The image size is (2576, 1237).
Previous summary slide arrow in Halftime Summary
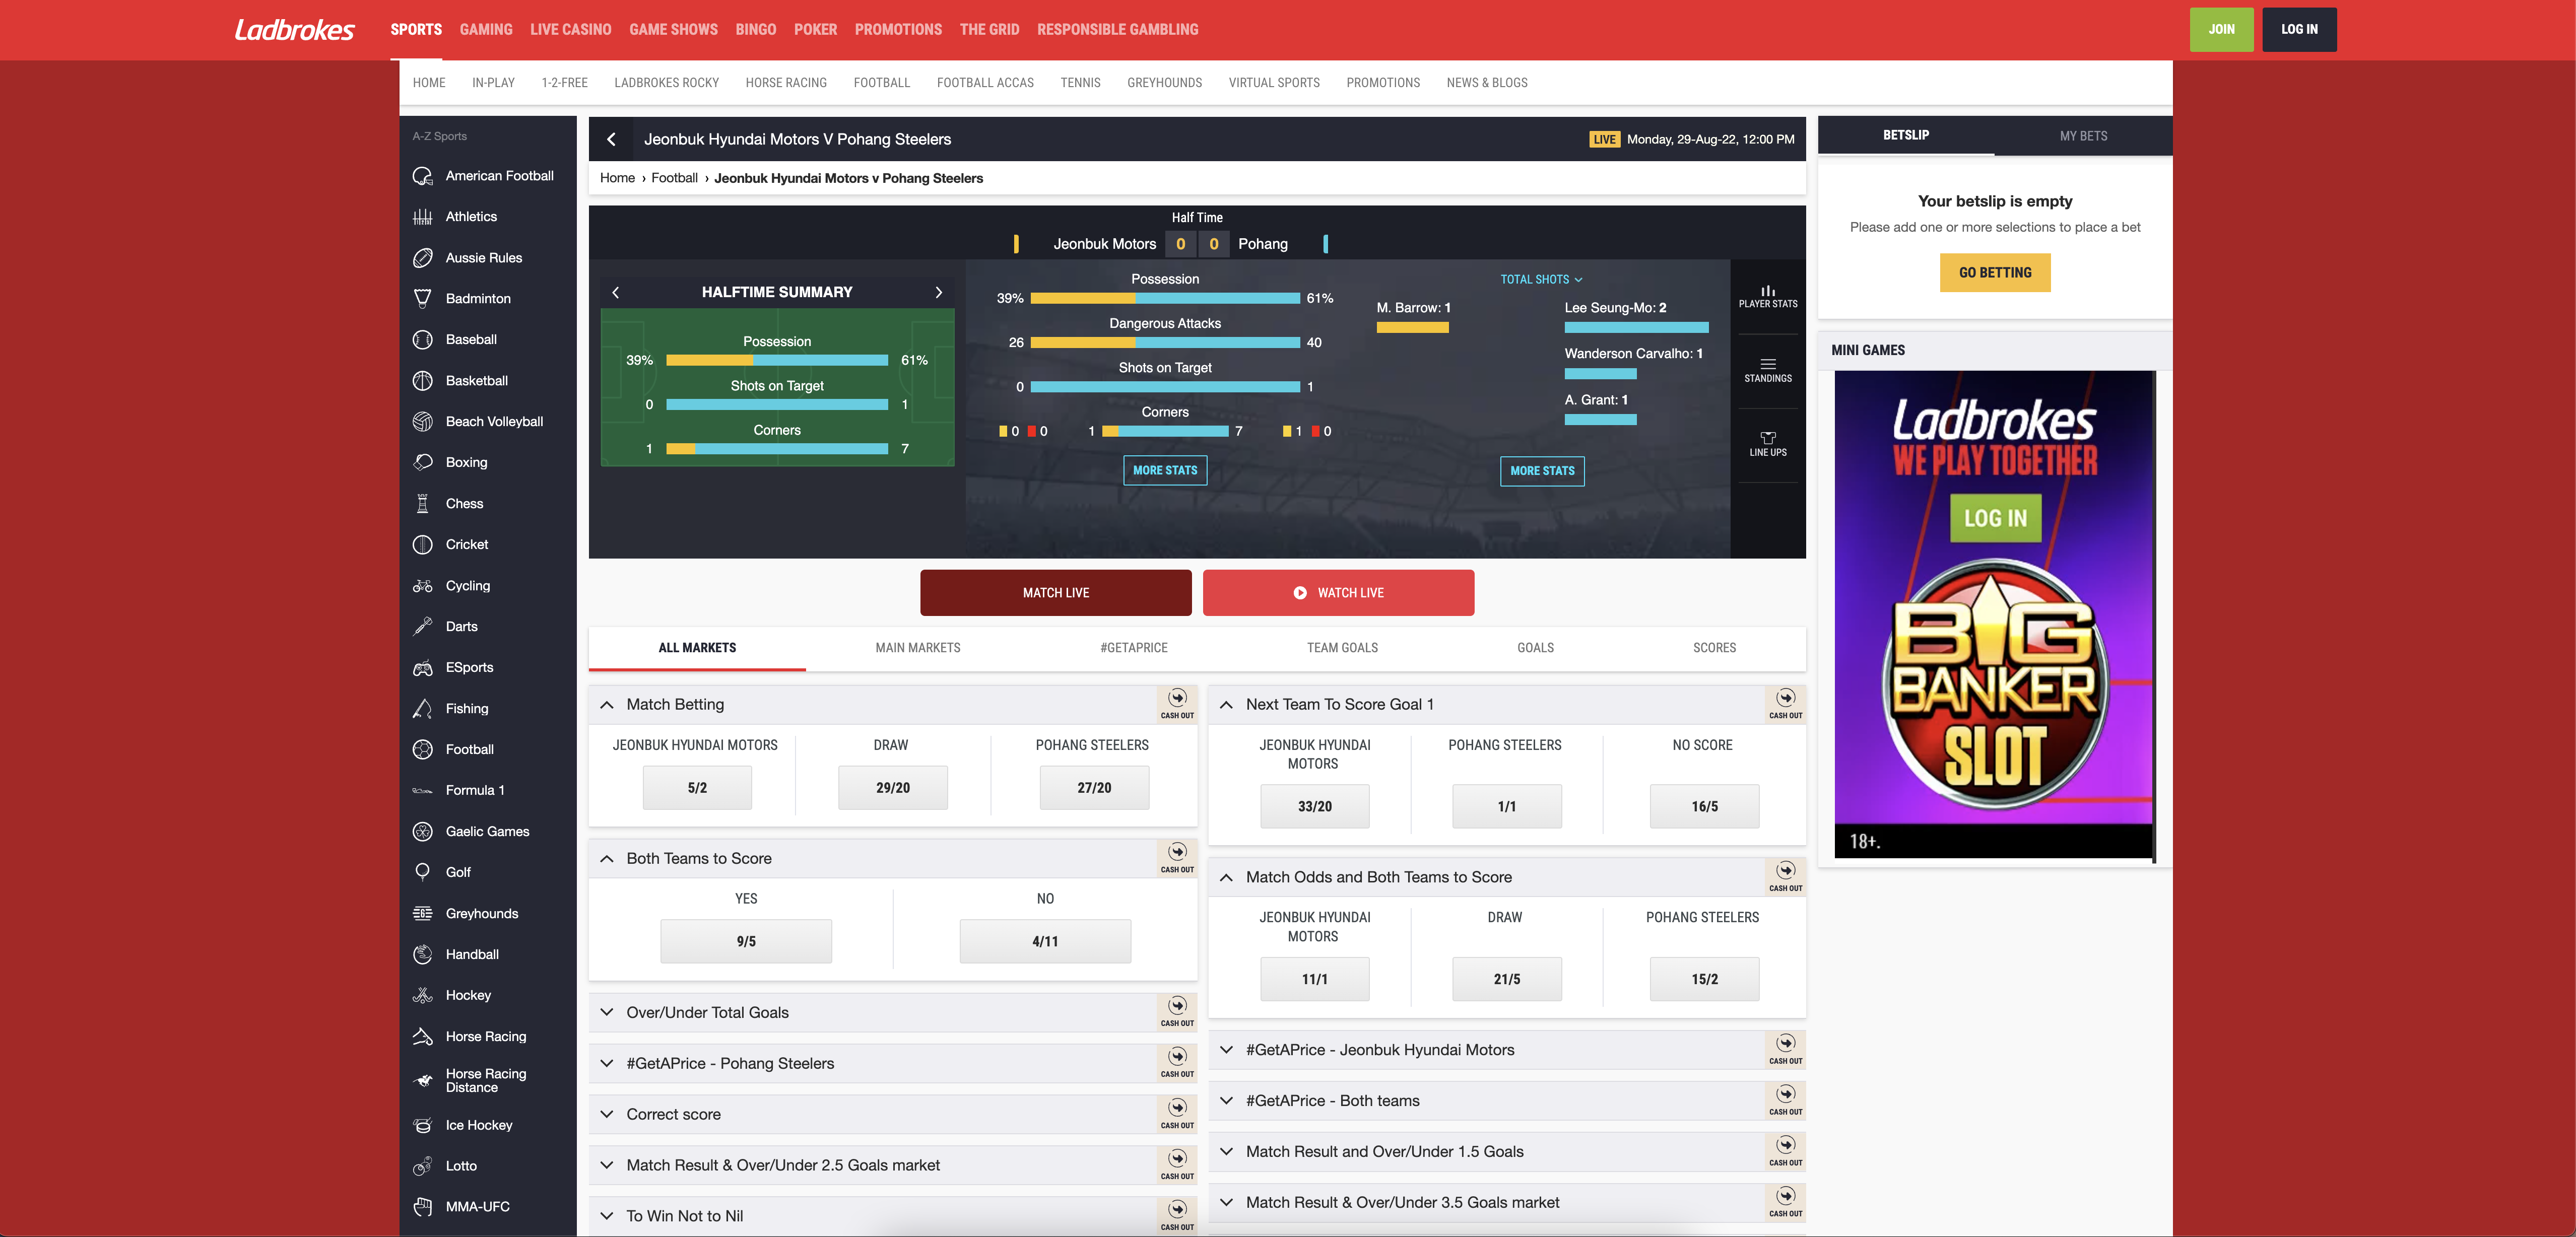click(615, 292)
